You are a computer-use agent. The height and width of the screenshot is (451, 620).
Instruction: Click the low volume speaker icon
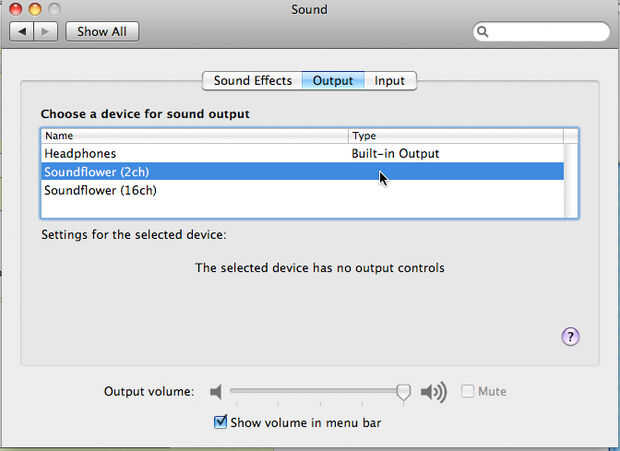(x=215, y=392)
